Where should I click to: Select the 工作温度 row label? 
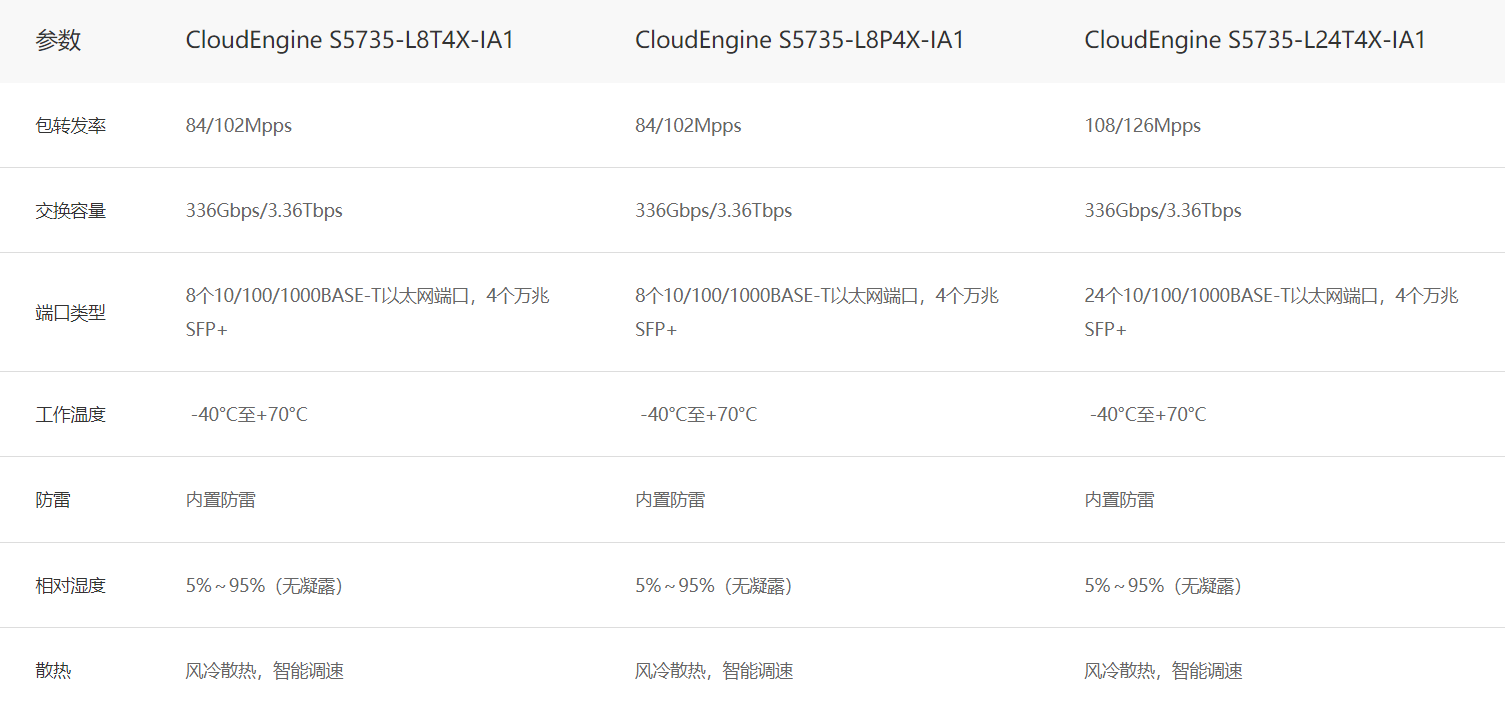click(x=70, y=415)
